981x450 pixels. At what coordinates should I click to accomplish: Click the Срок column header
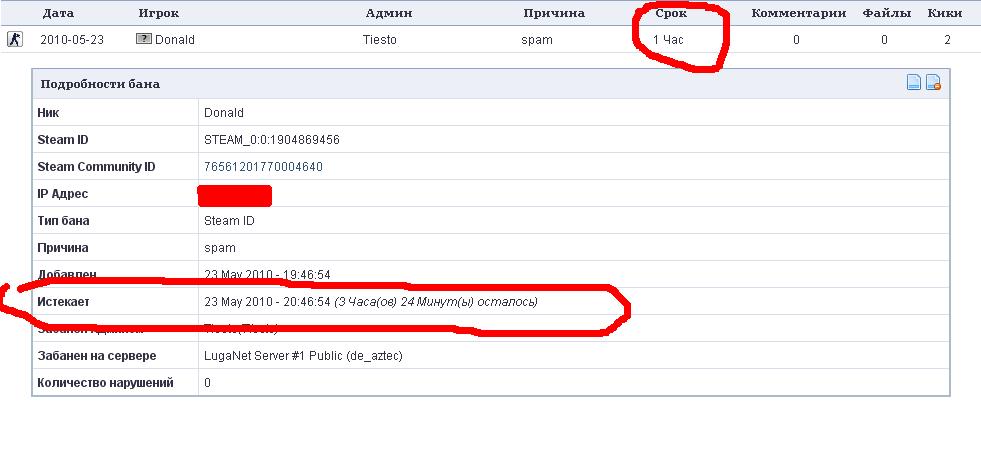coord(671,13)
